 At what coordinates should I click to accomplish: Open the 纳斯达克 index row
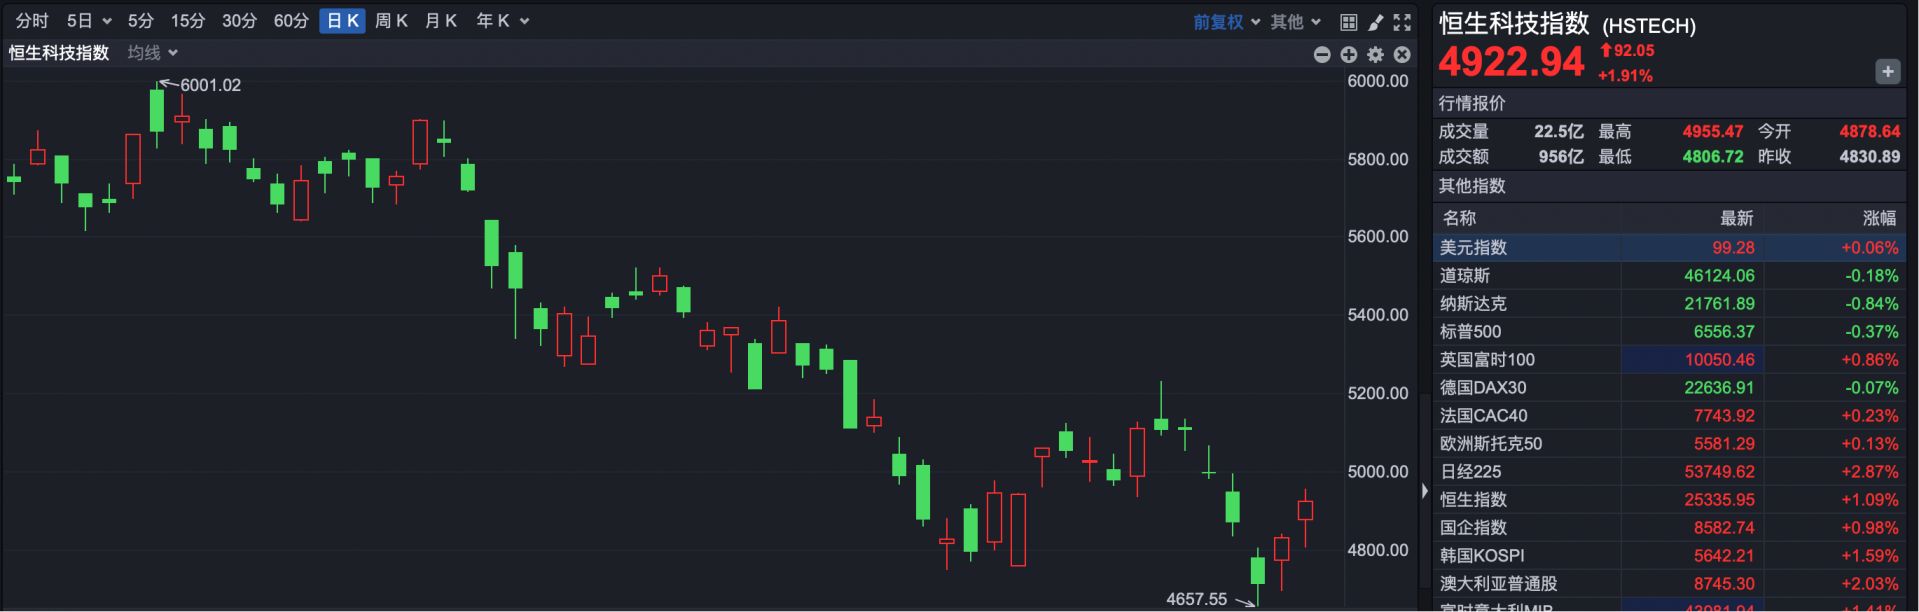1669,304
